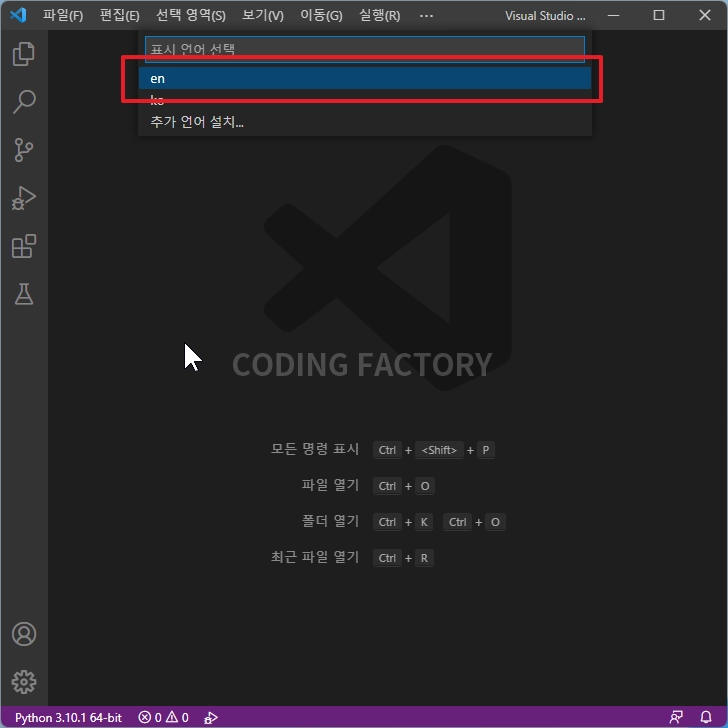Open the 파일(F) menu
The height and width of the screenshot is (728, 728).
coord(63,15)
